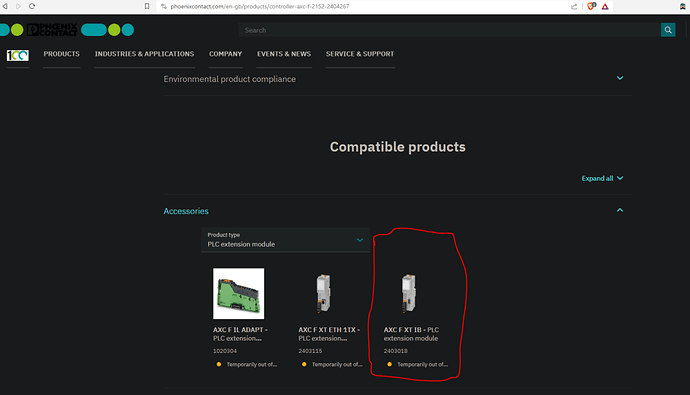Collapse Accessories using its chevron

coord(620,210)
